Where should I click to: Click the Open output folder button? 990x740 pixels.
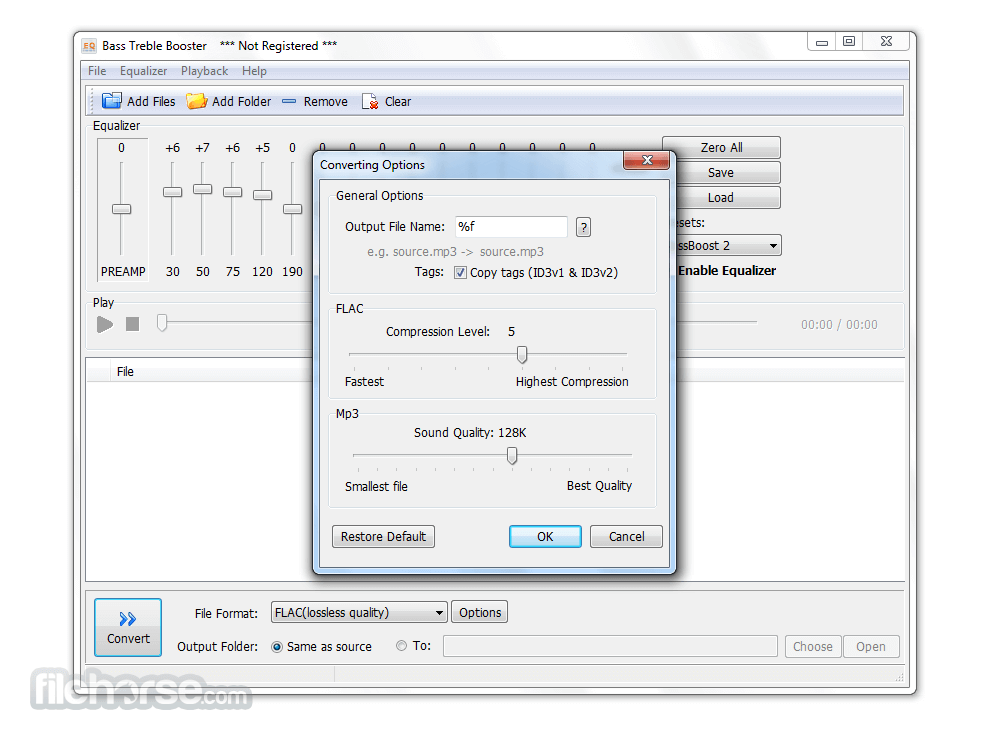(871, 647)
